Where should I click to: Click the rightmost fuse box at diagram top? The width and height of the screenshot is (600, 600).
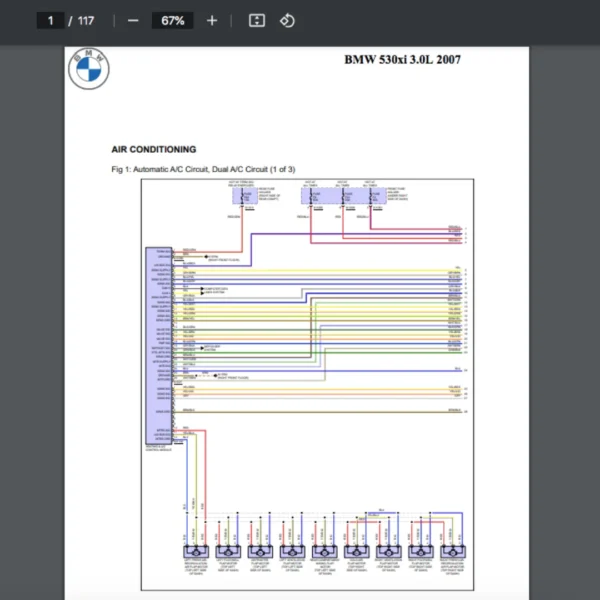(x=370, y=198)
